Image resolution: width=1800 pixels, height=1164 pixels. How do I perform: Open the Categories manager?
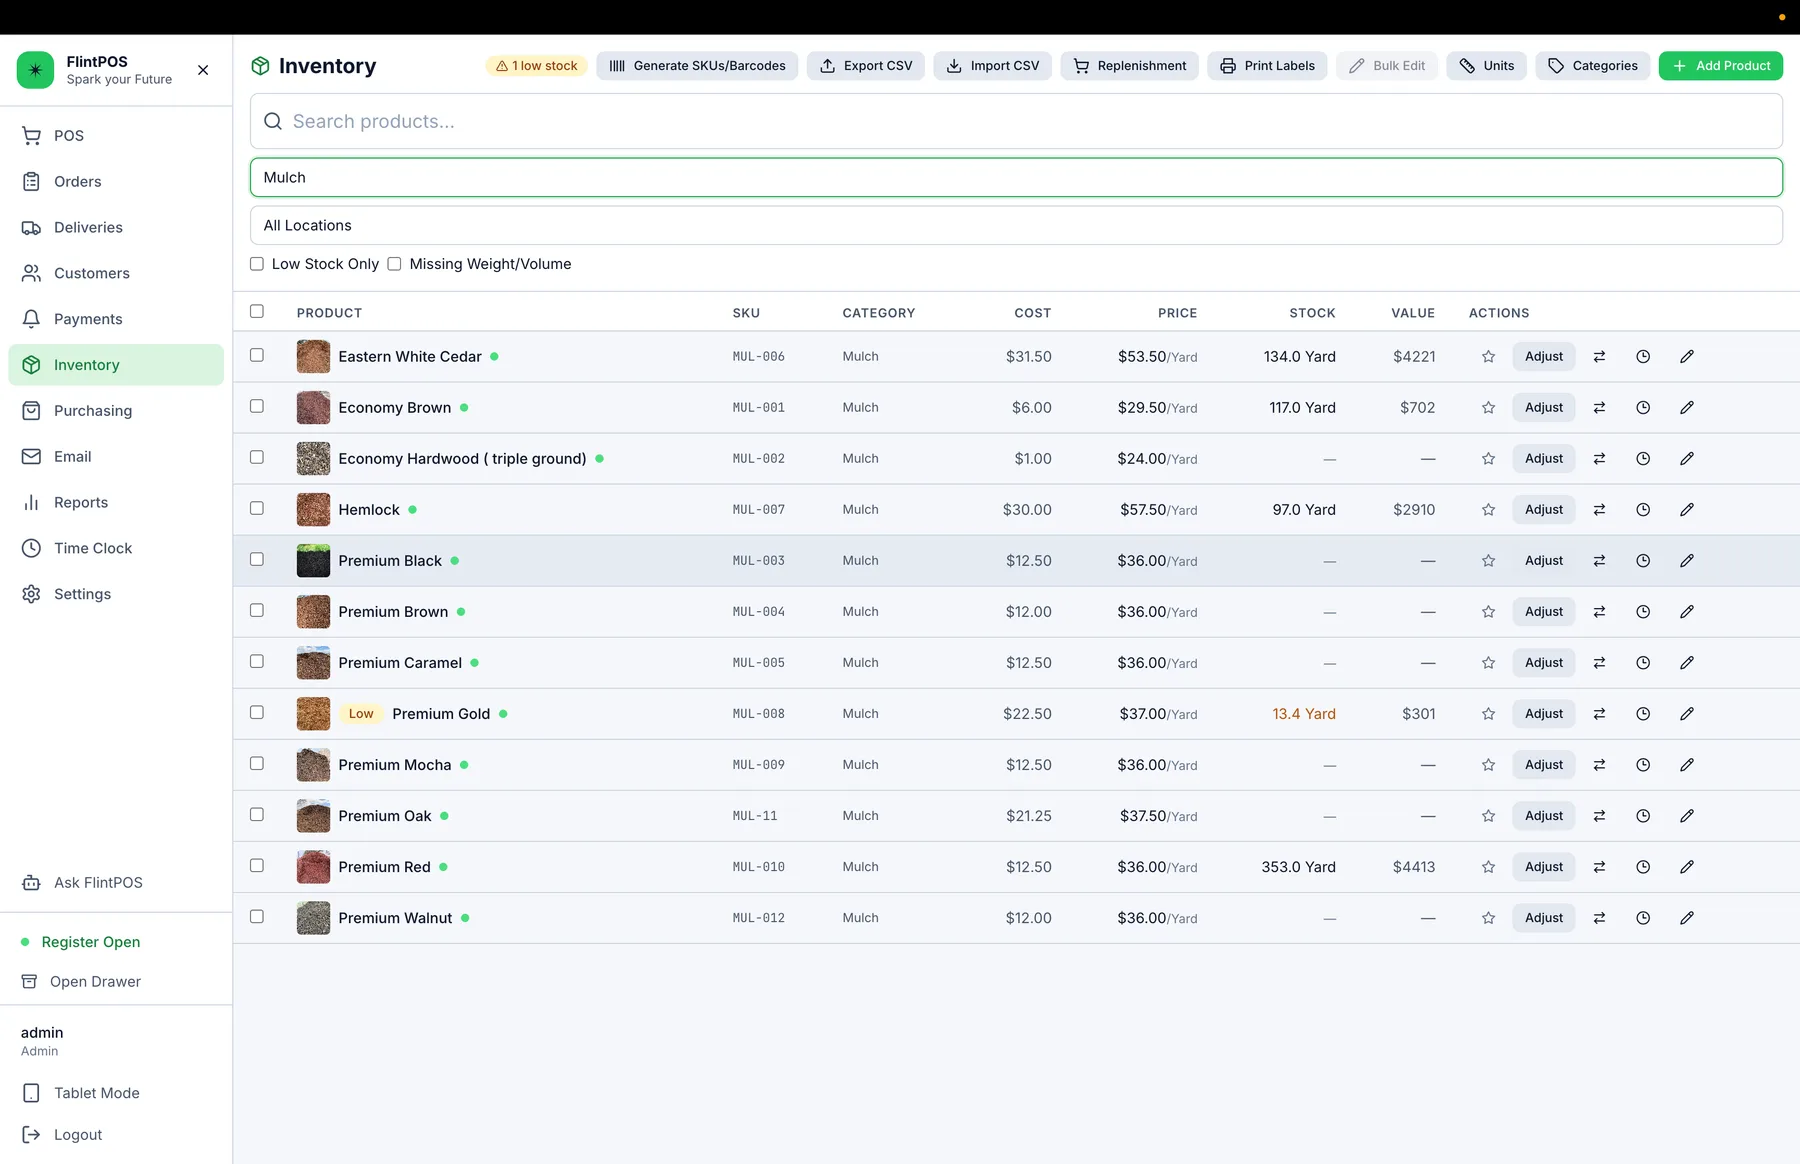point(1593,66)
